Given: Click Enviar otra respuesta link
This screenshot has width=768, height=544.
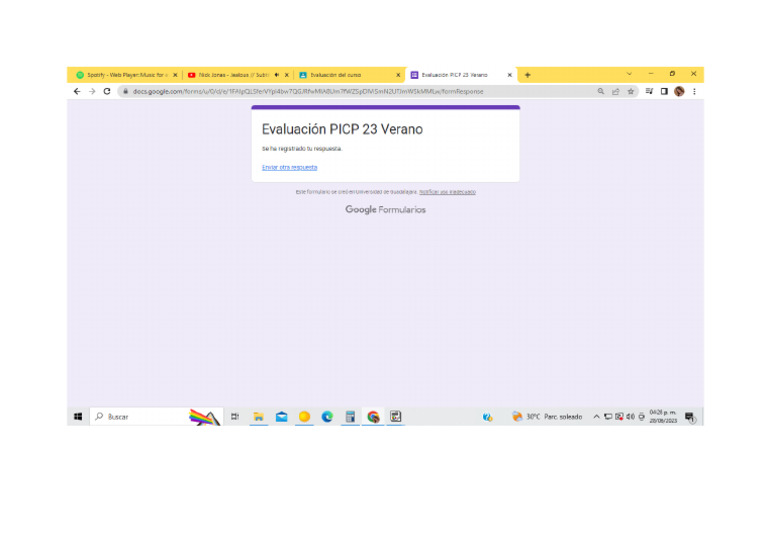Looking at the screenshot, I should pos(289,167).
